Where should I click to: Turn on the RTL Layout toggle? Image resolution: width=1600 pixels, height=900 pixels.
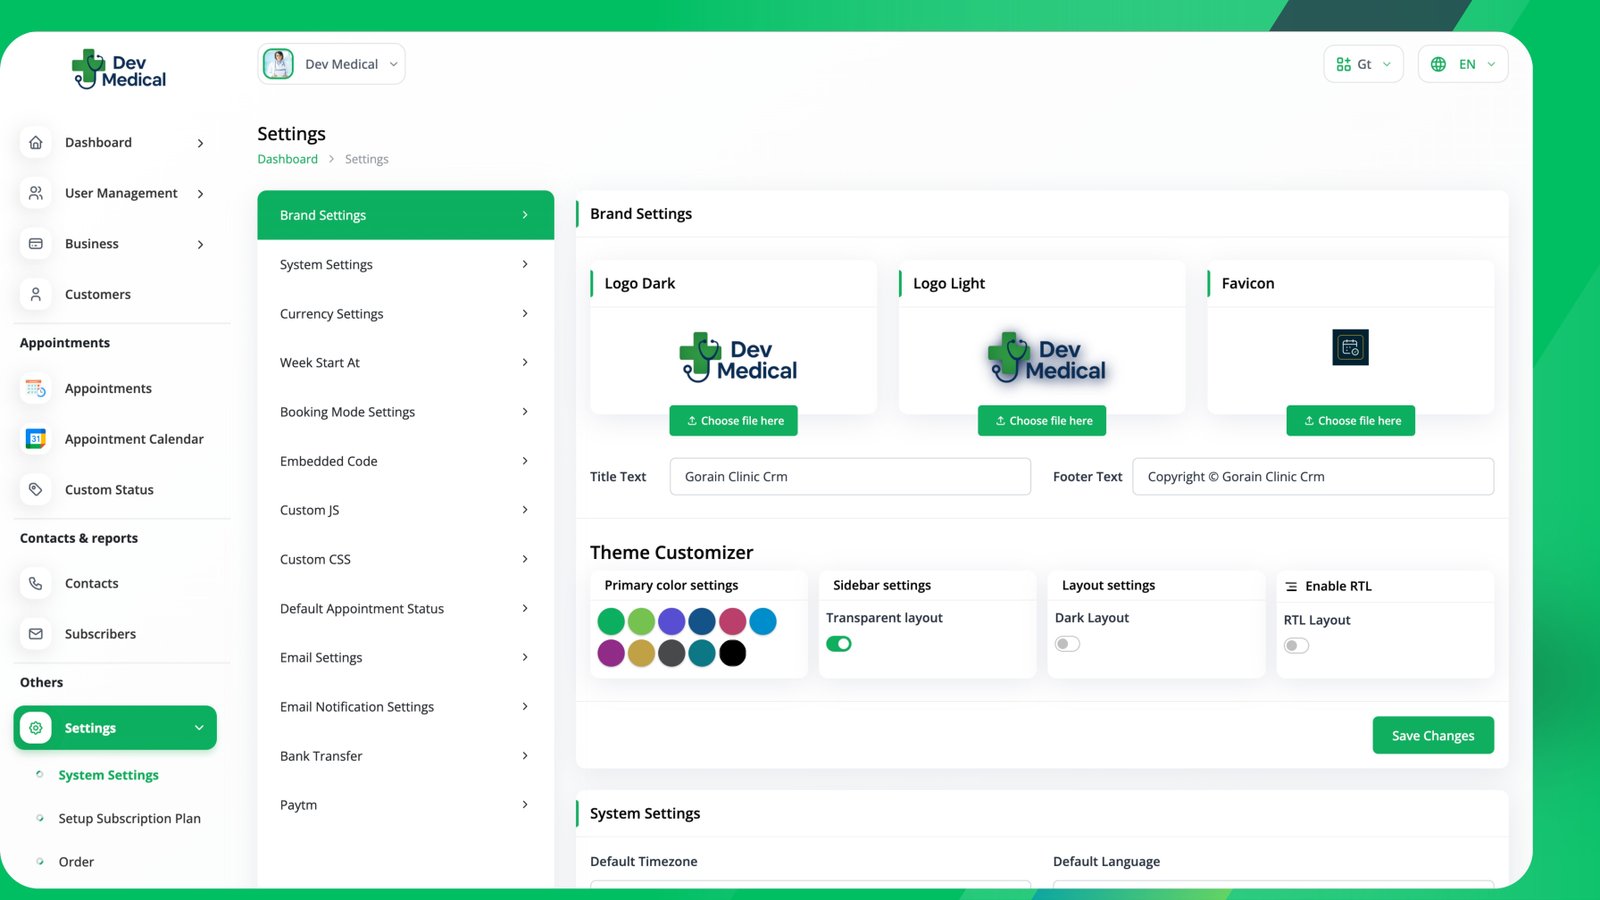point(1296,646)
